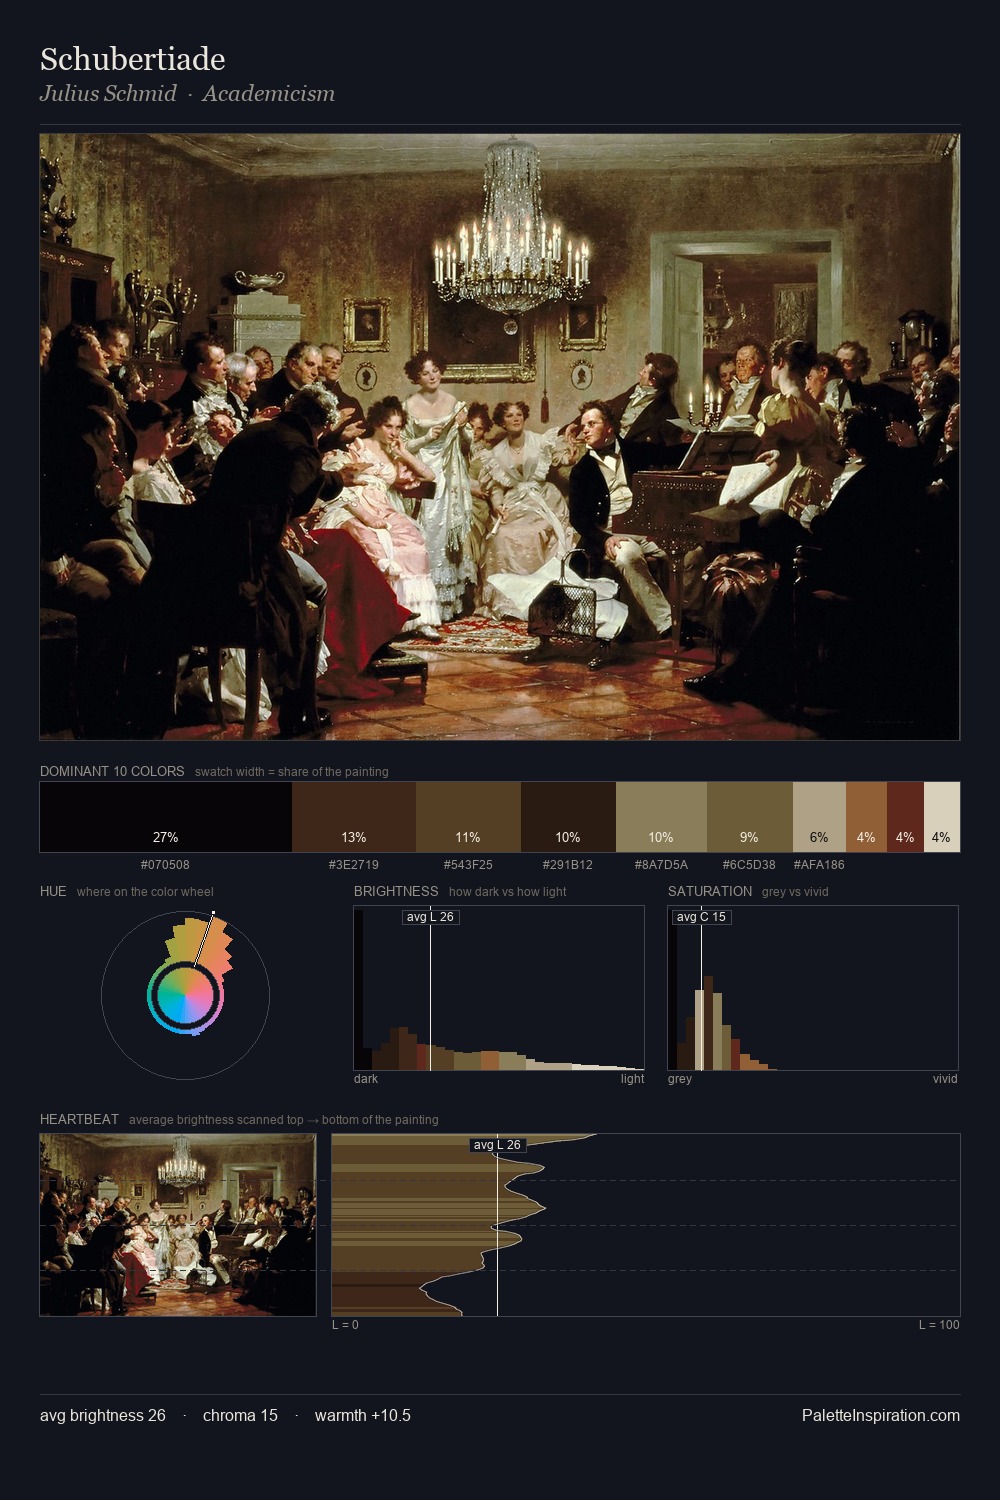Click 'avg brightness 26' in the footer

[103, 1415]
